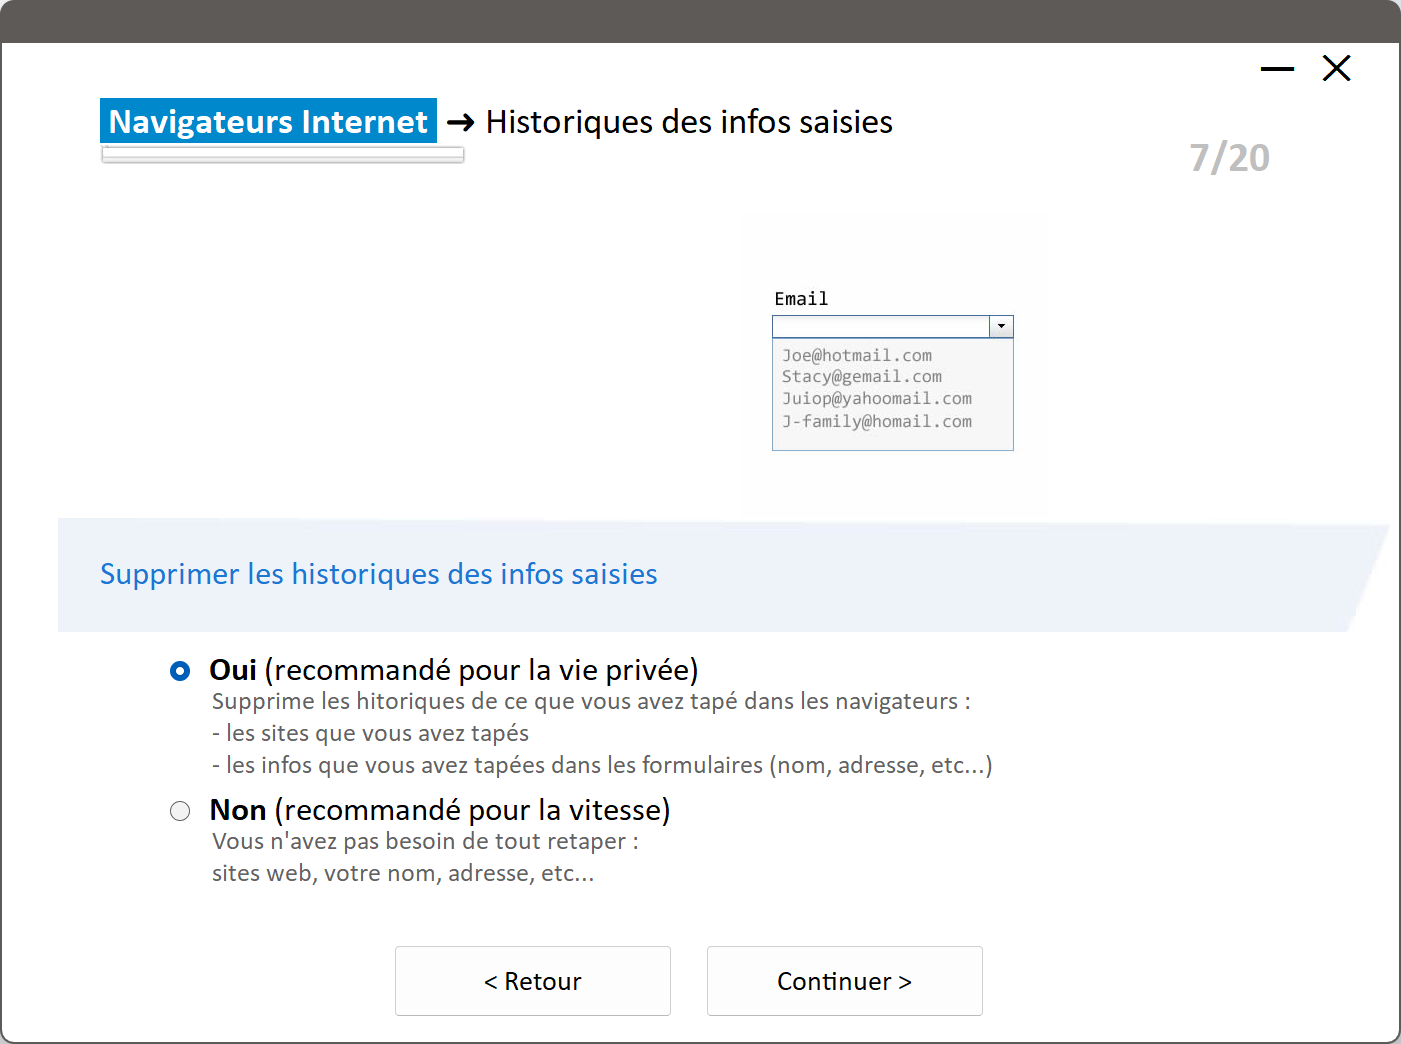The height and width of the screenshot is (1044, 1401).
Task: Click the arrow after Navigateurs Internet
Action: (461, 122)
